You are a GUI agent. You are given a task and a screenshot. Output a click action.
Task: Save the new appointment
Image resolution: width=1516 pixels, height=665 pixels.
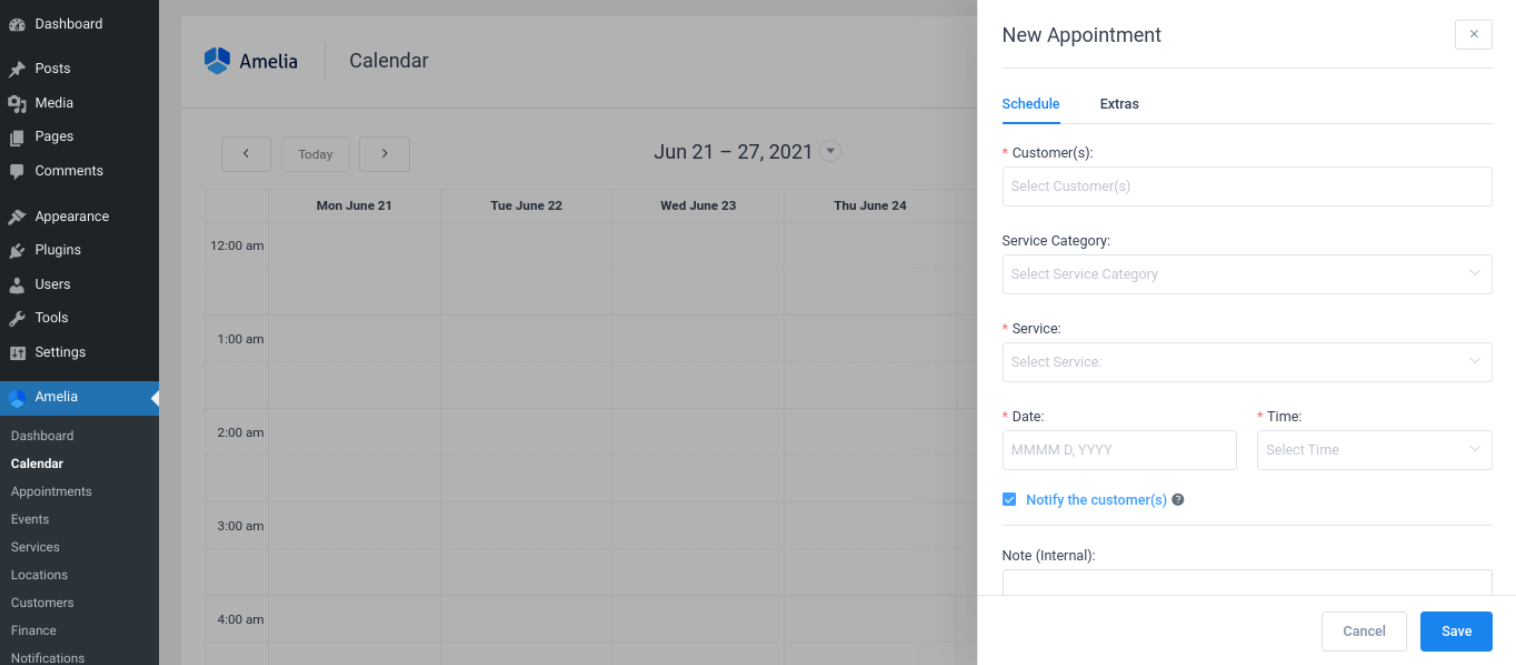pyautogui.click(x=1455, y=631)
